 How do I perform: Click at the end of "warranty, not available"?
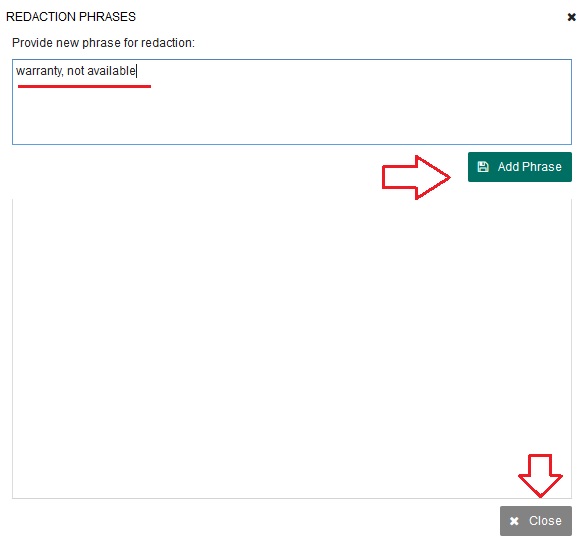136,71
